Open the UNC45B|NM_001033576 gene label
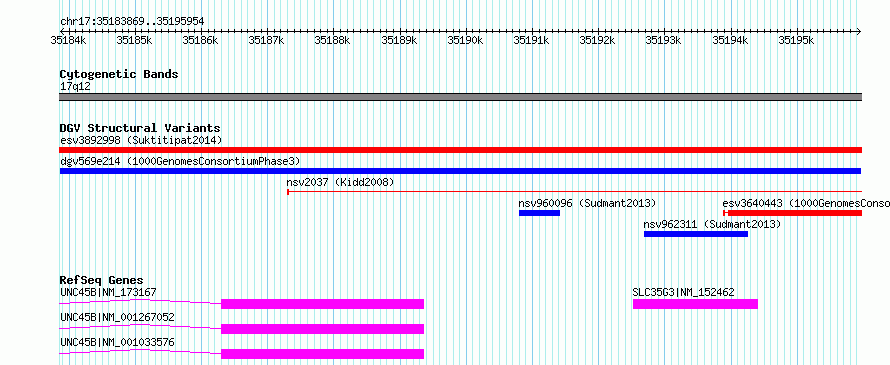The height and width of the screenshot is (365, 890). click(x=117, y=342)
